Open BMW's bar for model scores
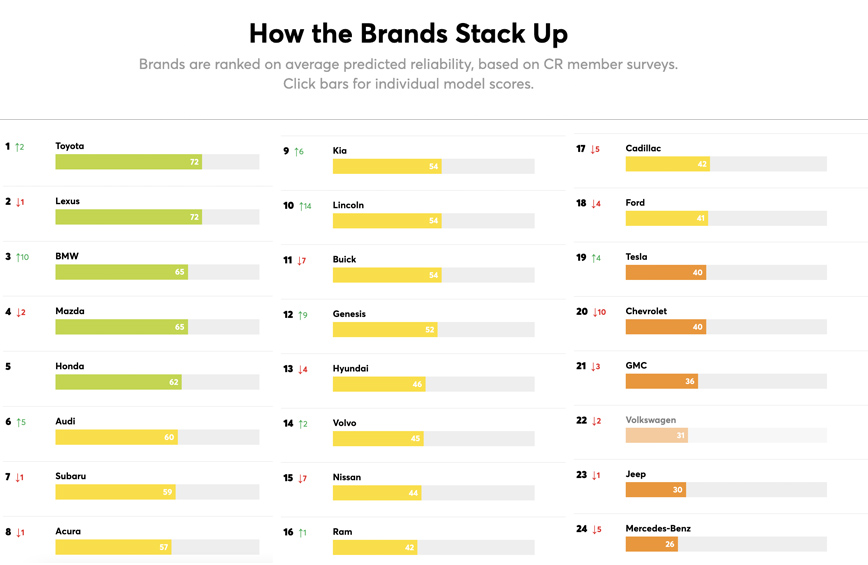 tap(121, 272)
